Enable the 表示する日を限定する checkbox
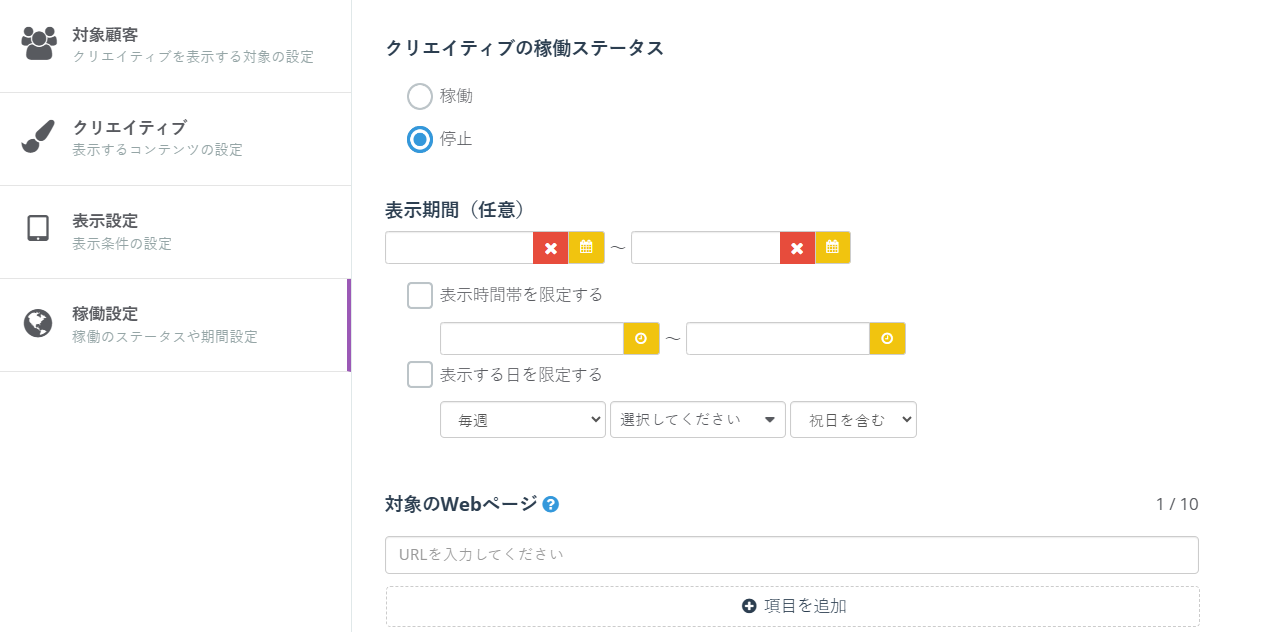1280x632 pixels. point(419,374)
